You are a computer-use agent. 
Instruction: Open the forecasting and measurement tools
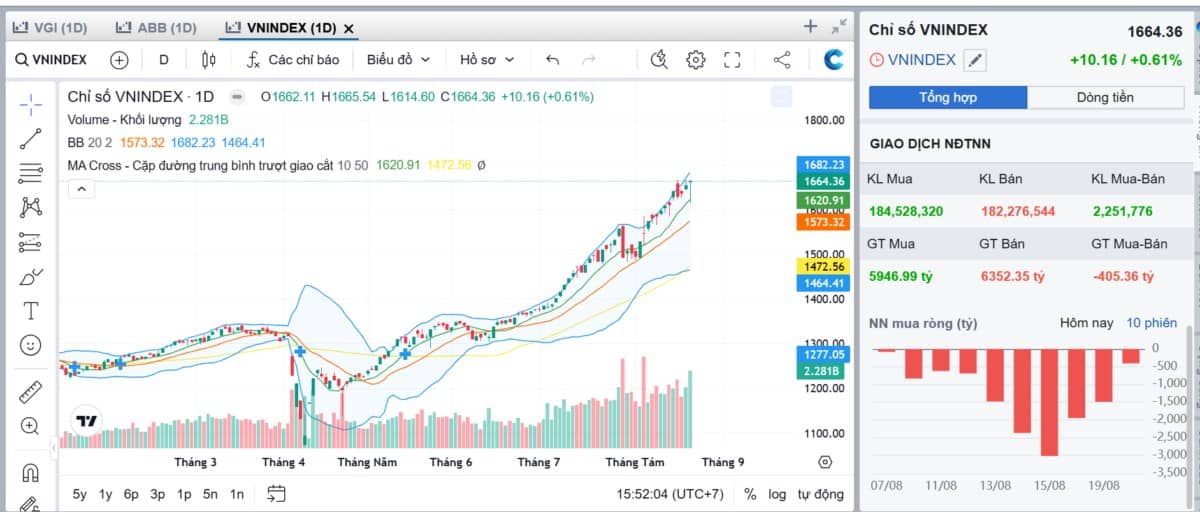click(31, 242)
